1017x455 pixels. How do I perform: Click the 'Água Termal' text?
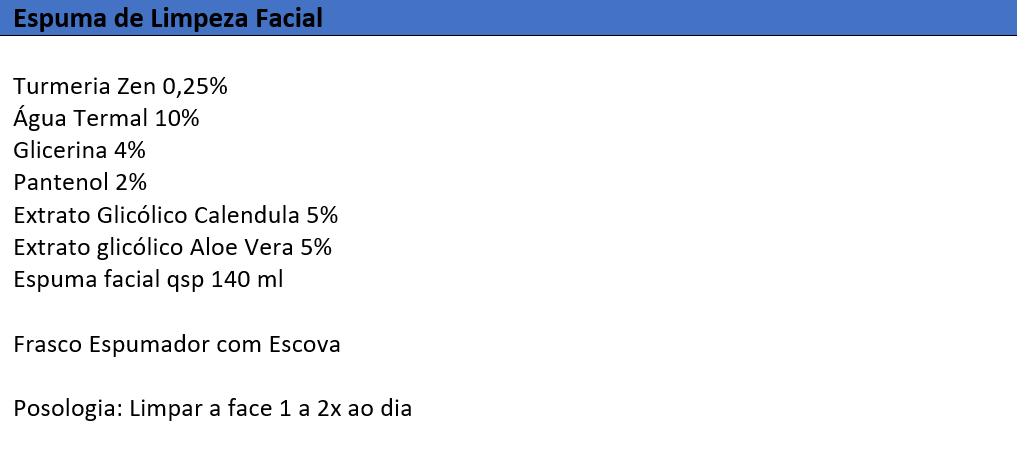(80, 119)
